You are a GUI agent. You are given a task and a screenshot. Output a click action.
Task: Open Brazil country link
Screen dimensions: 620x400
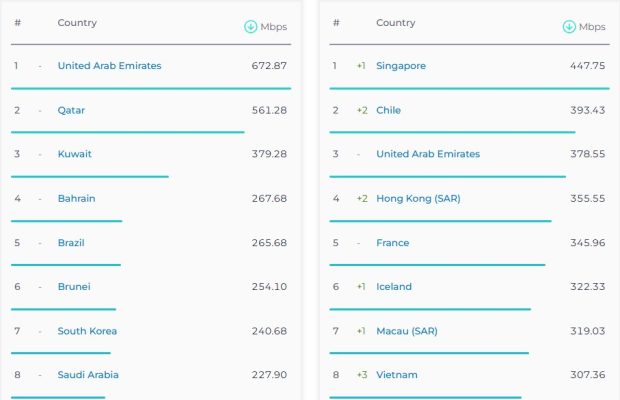point(71,243)
